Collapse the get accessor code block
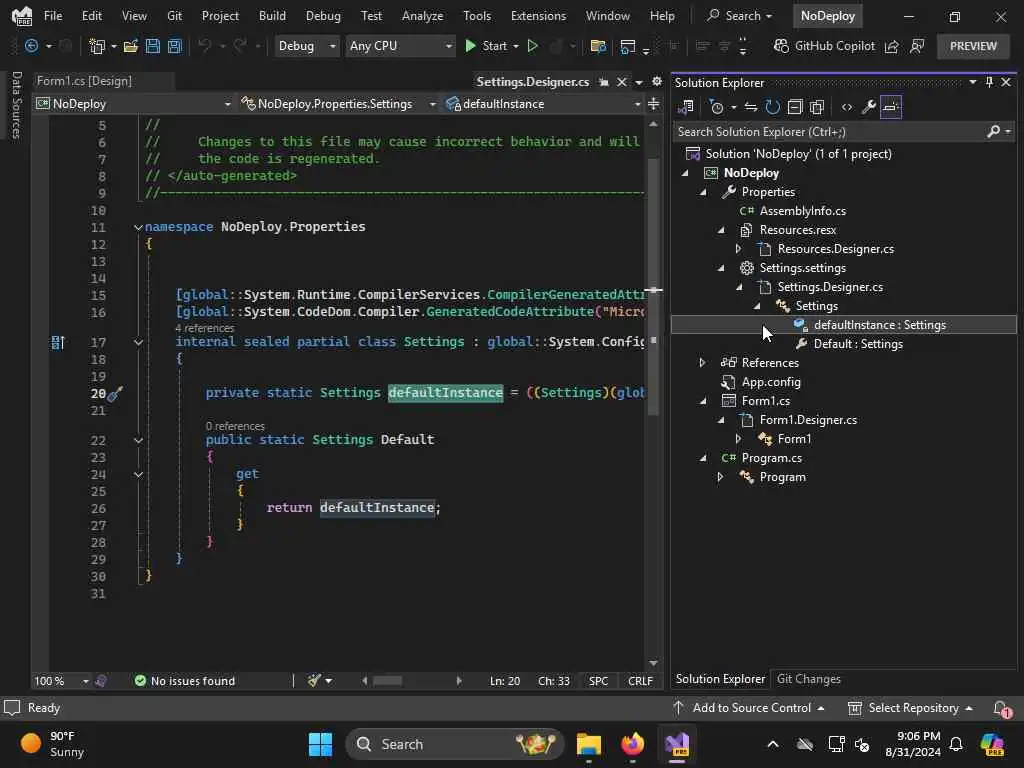 (x=138, y=474)
